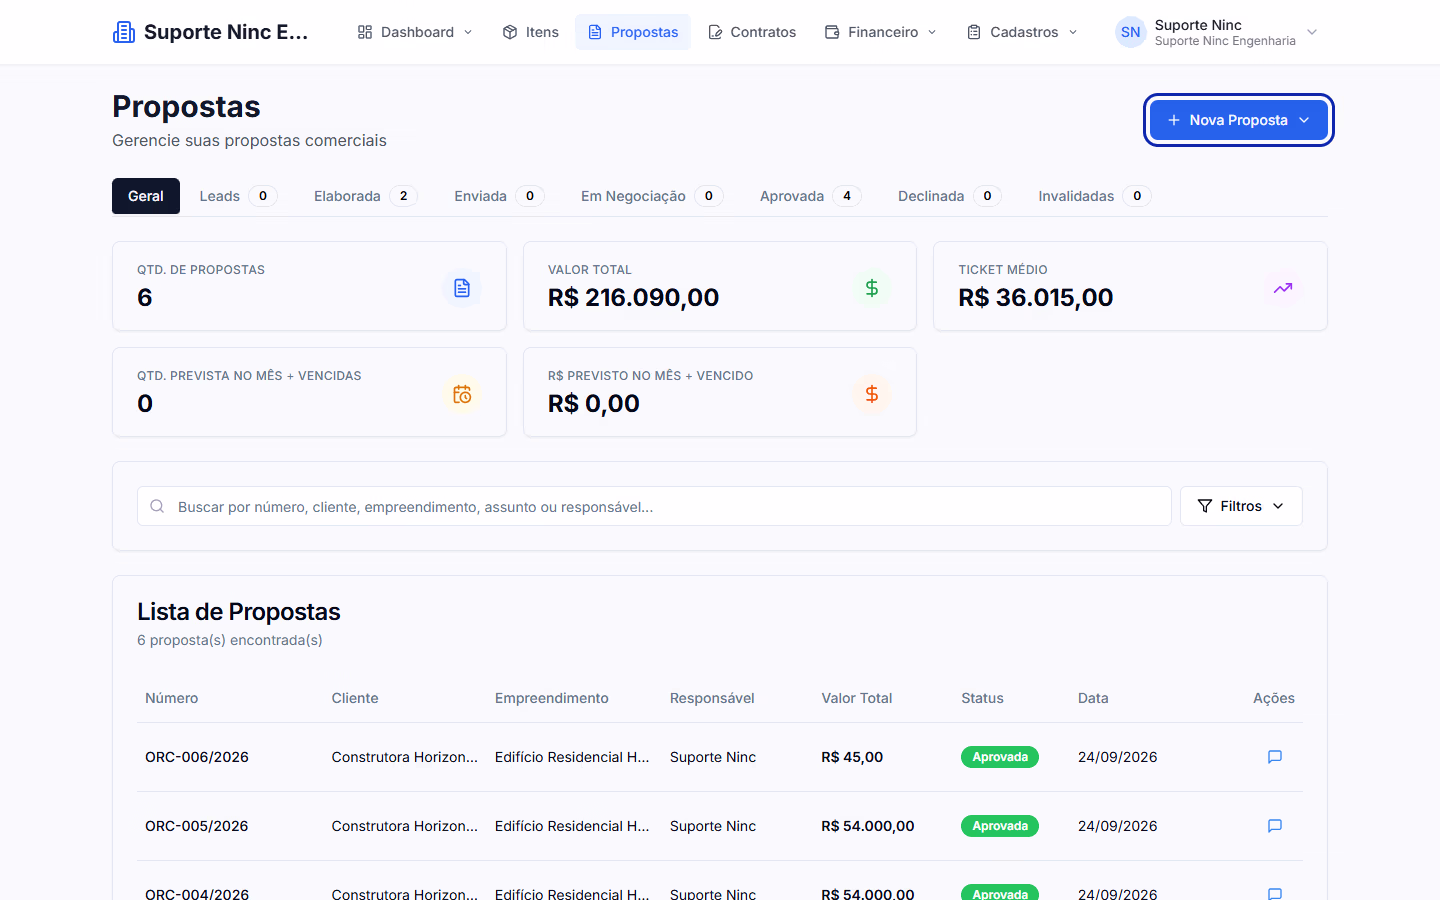
Task: Open the Dashboard dropdown menu
Action: coord(415,32)
